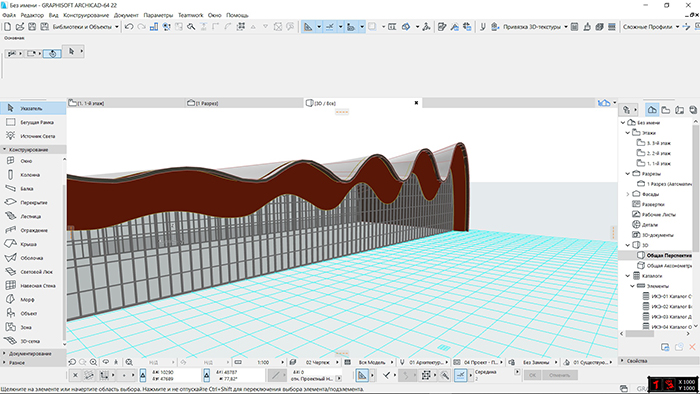Open the Конструирование menu
Viewport: 700px width, 394px height.
click(x=86, y=15)
